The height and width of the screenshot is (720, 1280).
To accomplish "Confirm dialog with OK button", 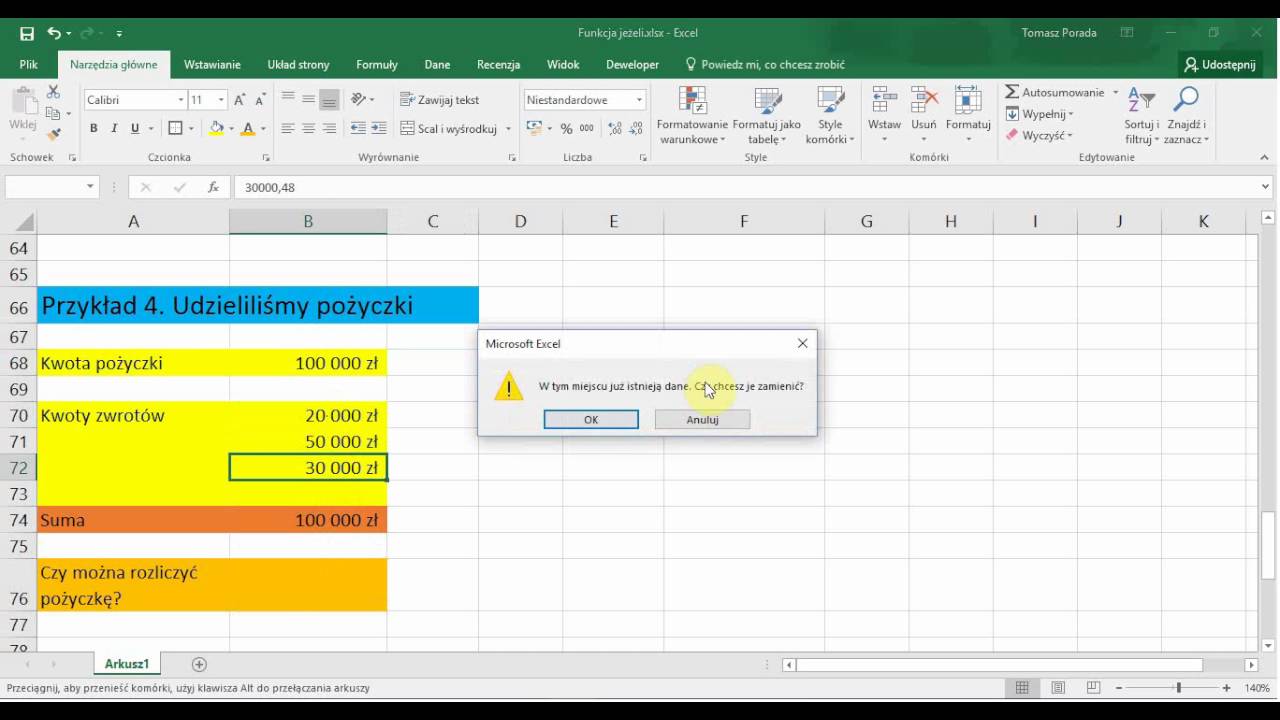I will pyautogui.click(x=591, y=420).
